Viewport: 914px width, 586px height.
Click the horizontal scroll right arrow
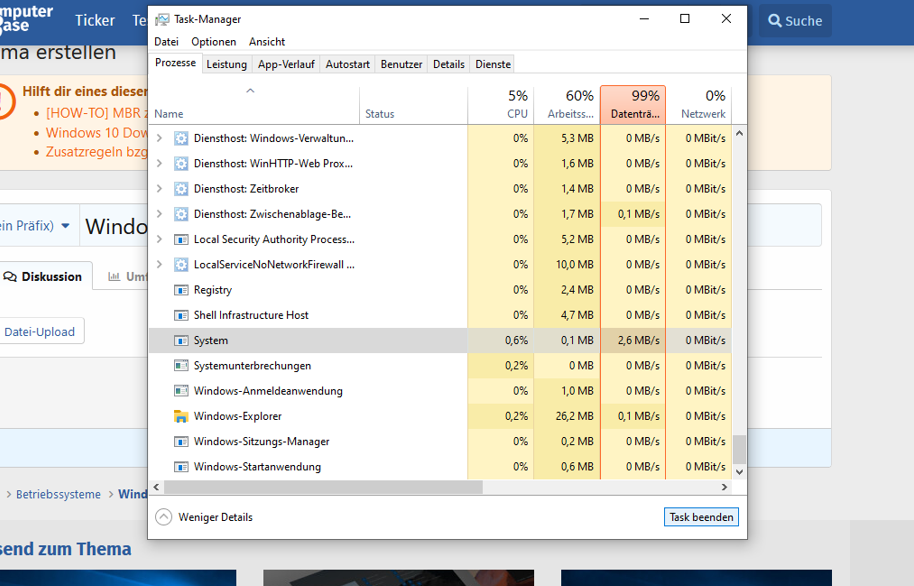point(725,487)
